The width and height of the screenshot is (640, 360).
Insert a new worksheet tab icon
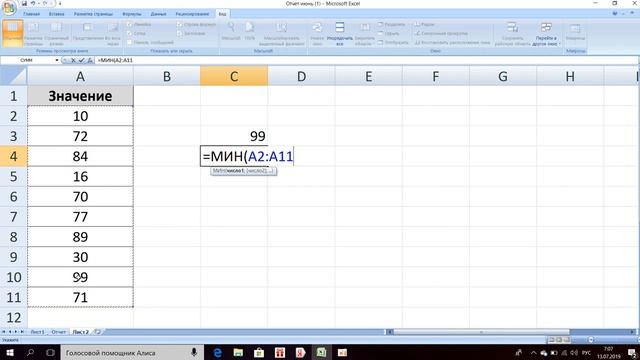[97, 332]
